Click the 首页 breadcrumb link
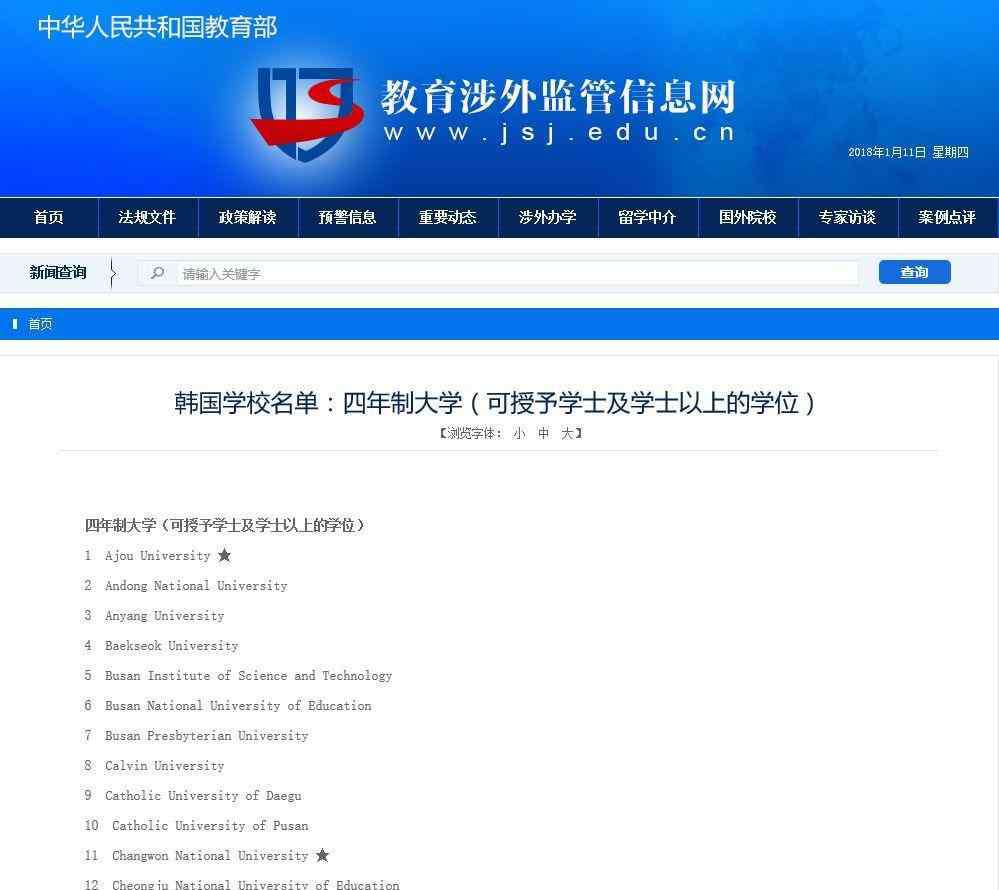 click(x=40, y=324)
